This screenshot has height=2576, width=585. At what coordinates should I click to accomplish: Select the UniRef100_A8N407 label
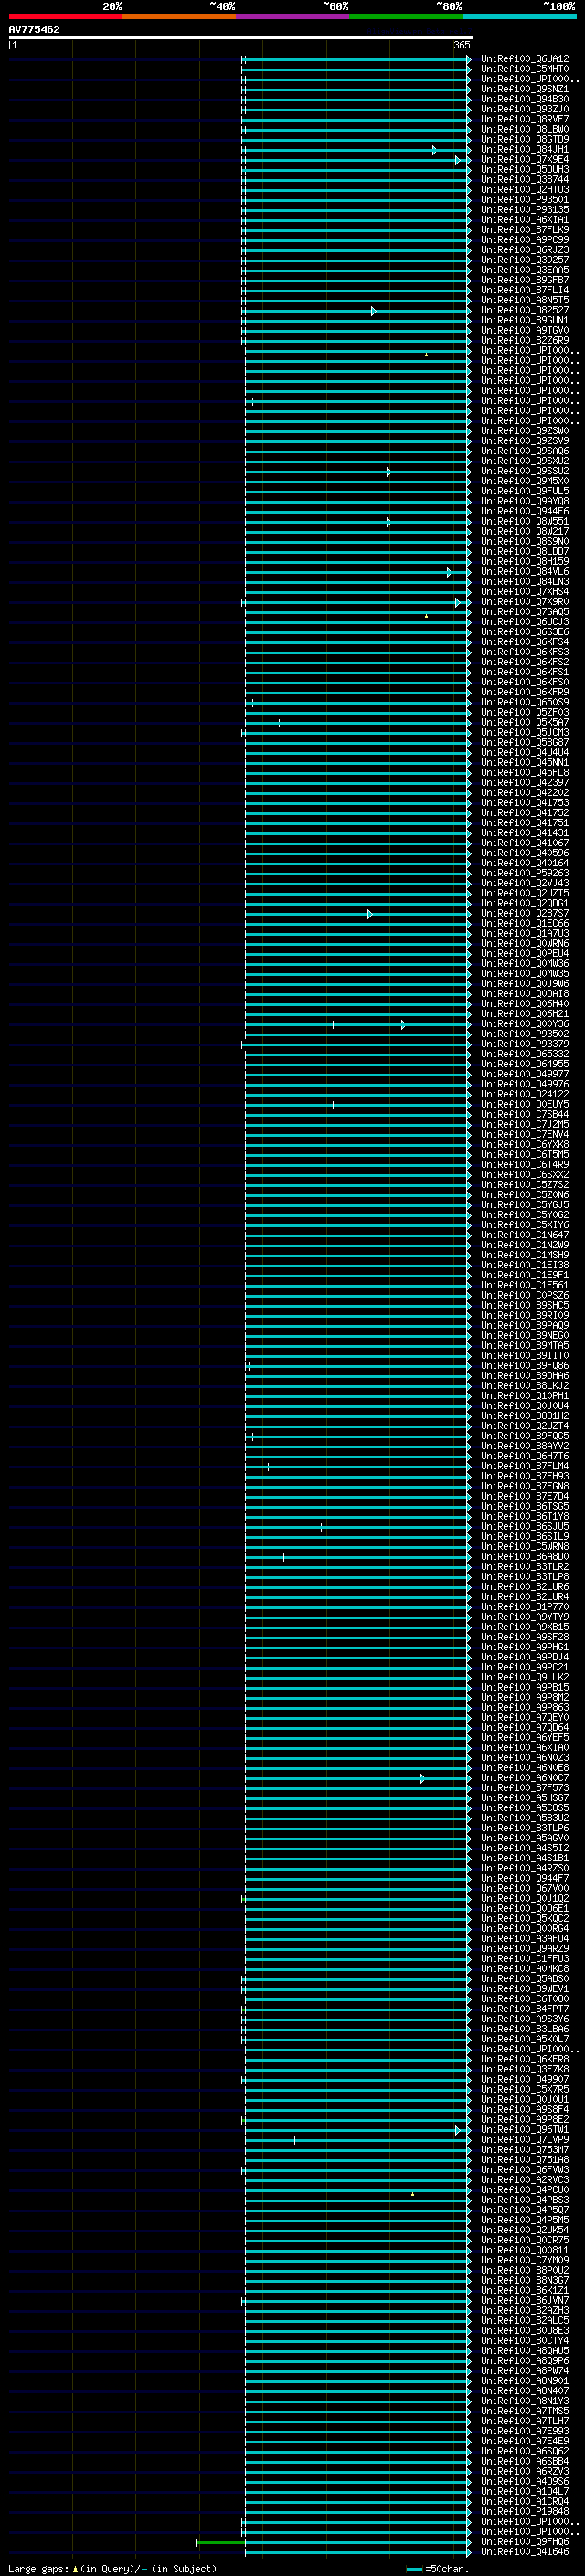[x=525, y=2390]
